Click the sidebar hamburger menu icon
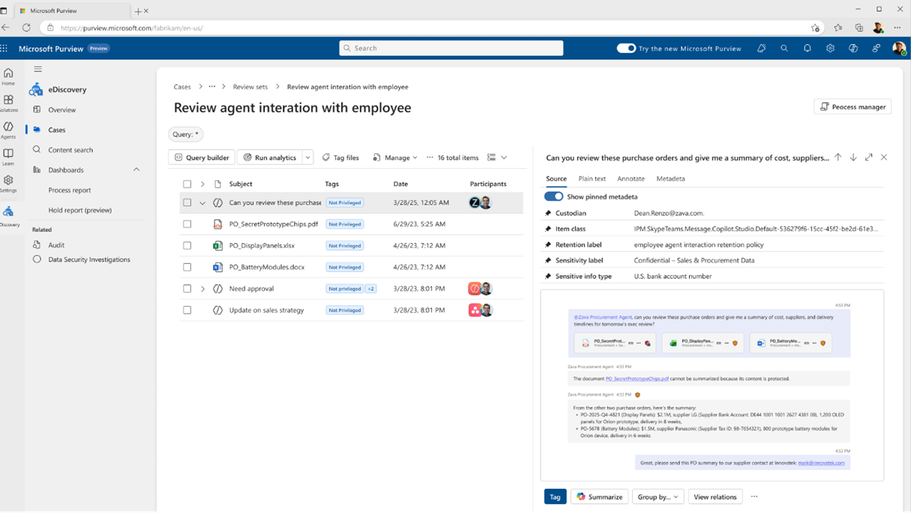911x513 pixels. (38, 69)
